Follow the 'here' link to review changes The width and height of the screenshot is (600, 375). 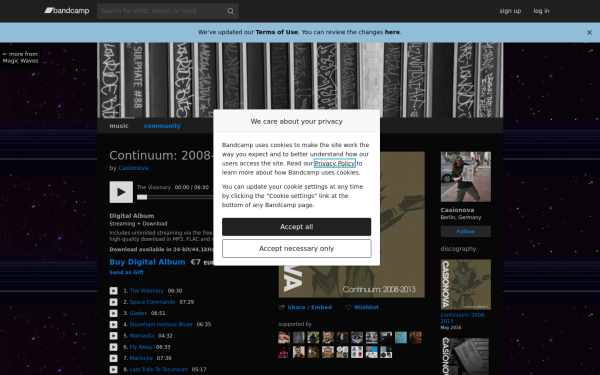pos(392,32)
